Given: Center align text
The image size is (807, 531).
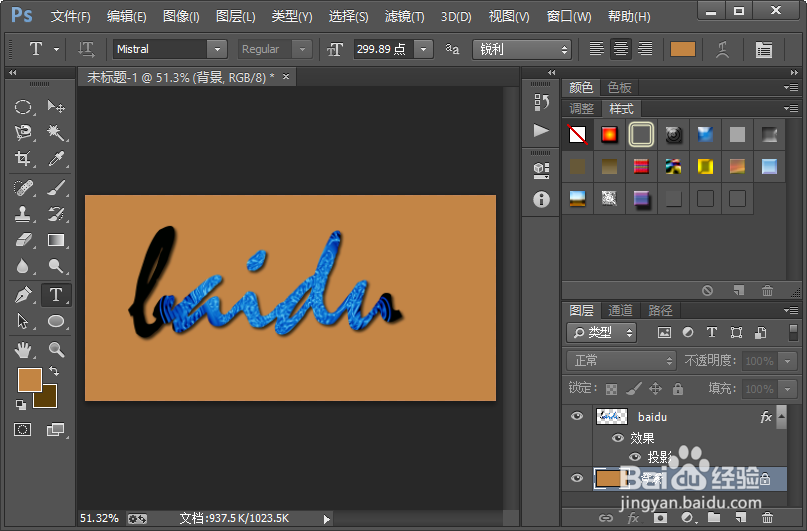Looking at the screenshot, I should 621,49.
